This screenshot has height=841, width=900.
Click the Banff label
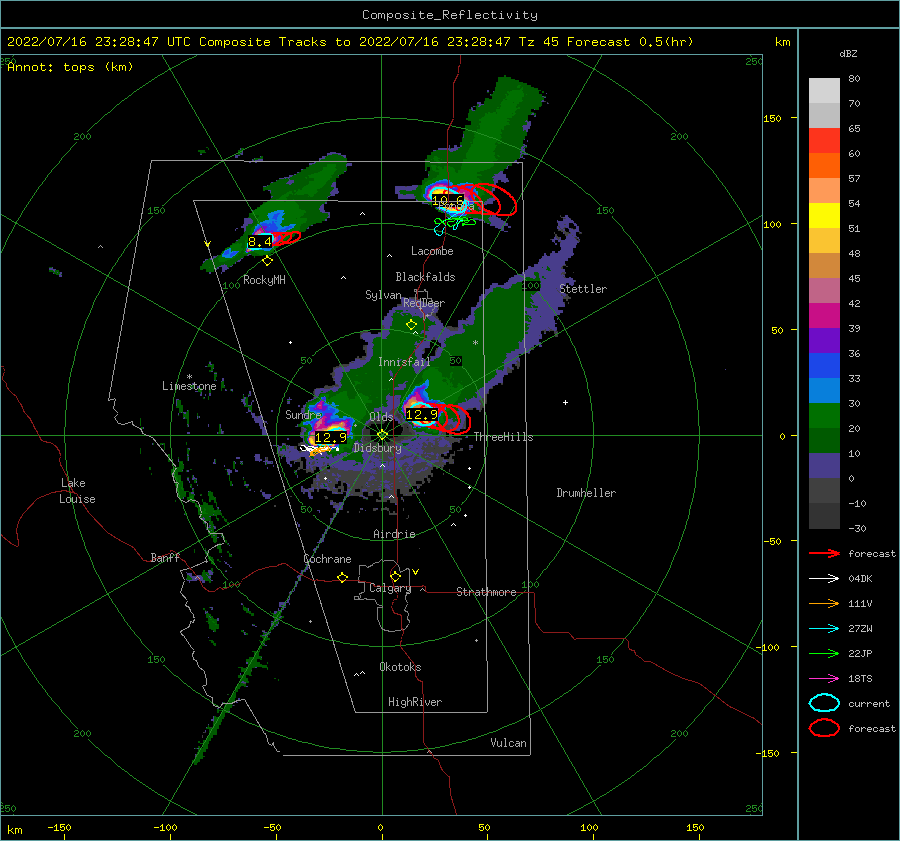click(165, 557)
